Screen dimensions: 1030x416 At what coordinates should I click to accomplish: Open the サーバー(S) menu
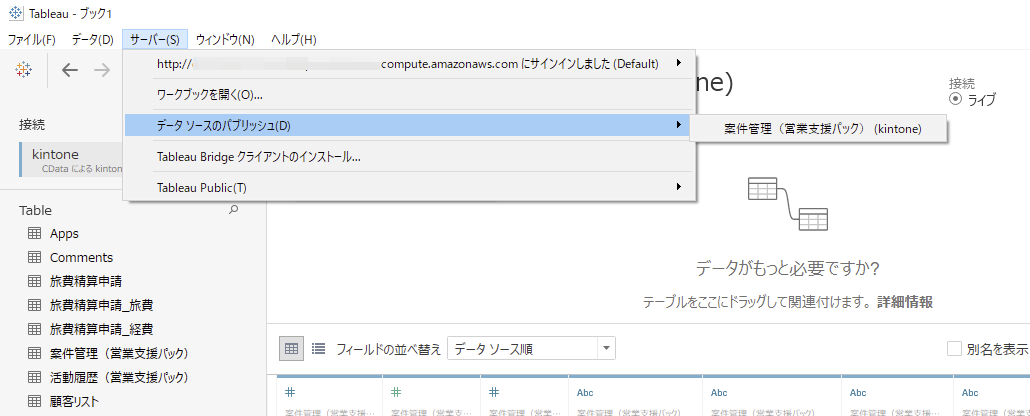155,39
